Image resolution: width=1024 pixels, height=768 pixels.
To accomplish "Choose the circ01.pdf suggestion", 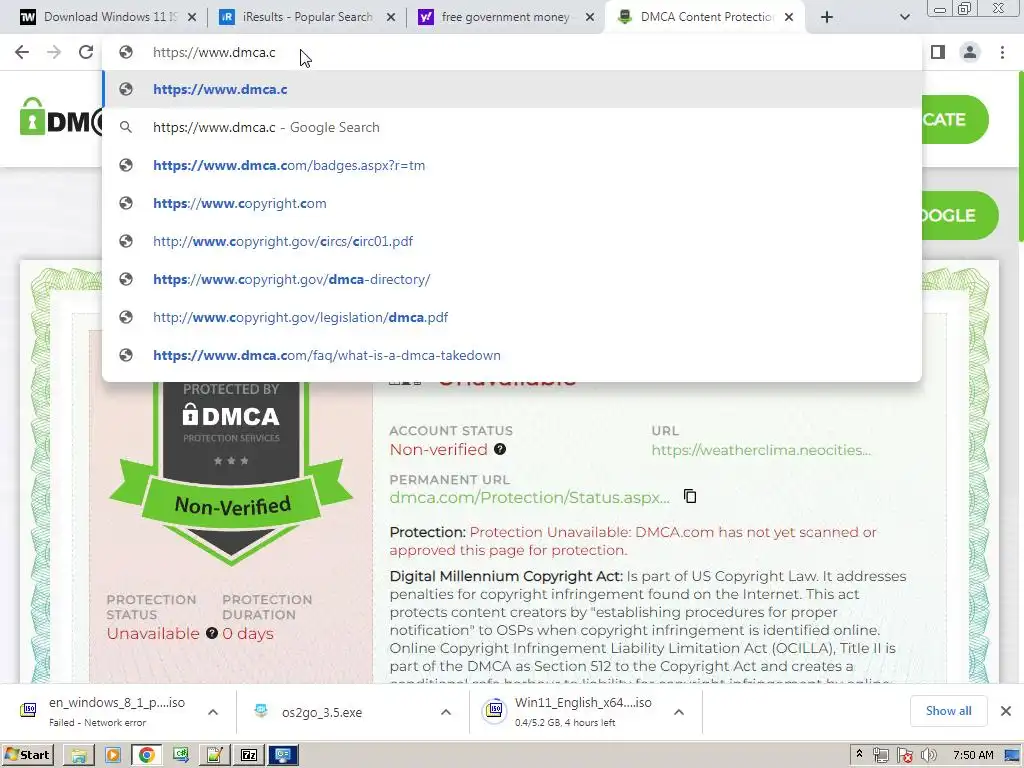I will click(512, 241).
